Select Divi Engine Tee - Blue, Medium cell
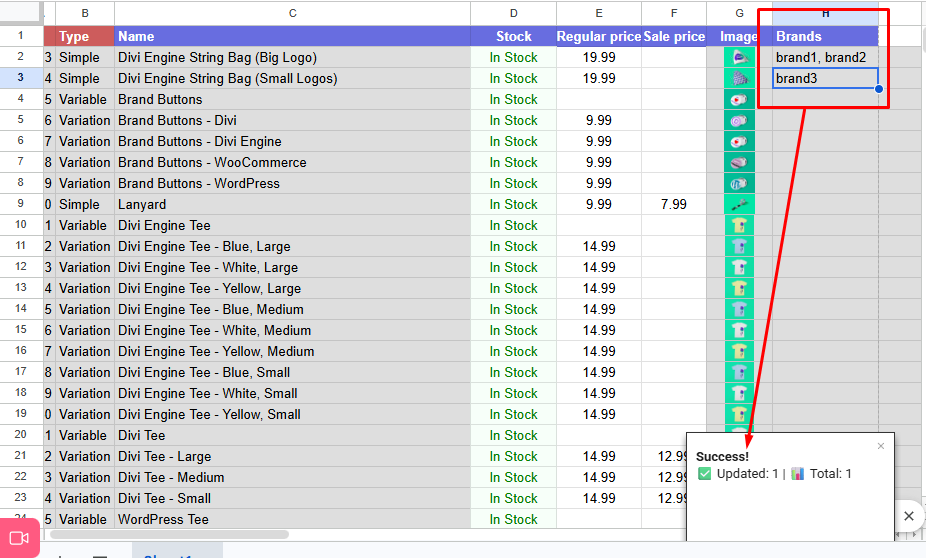 [292, 309]
